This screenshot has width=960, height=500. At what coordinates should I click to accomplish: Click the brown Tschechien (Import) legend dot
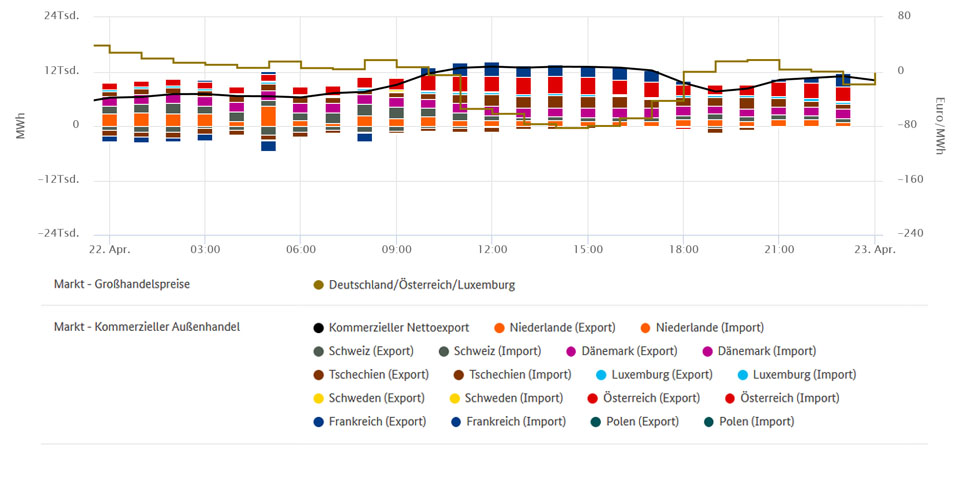pyautogui.click(x=459, y=375)
